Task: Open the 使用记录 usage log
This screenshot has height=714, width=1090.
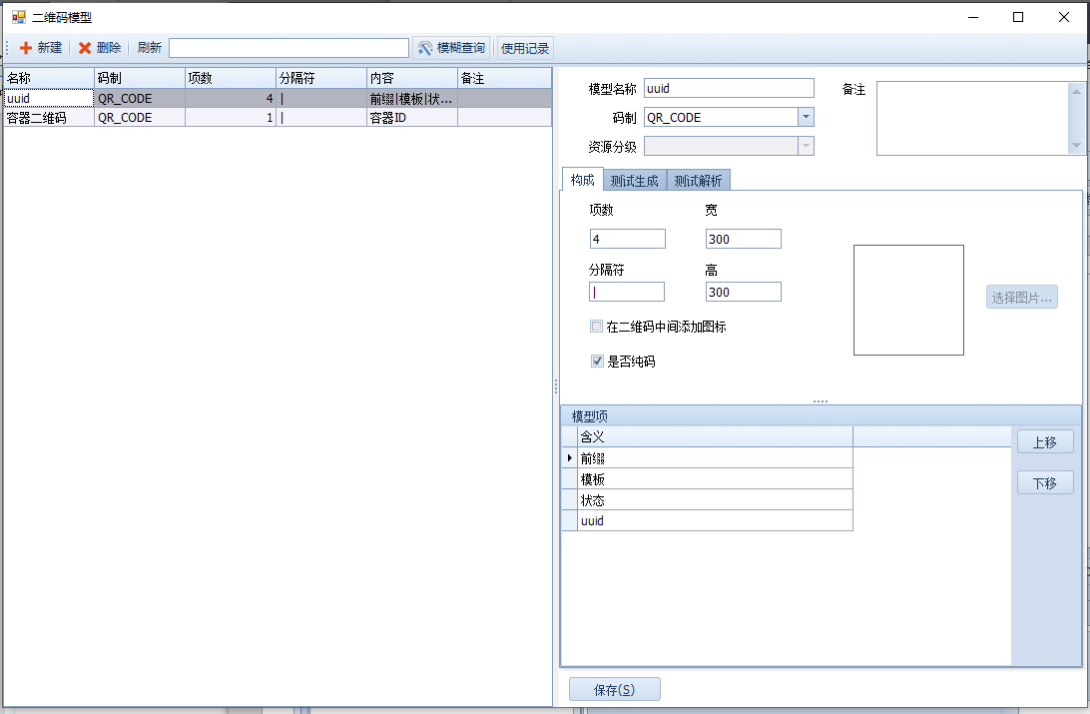Action: click(525, 48)
